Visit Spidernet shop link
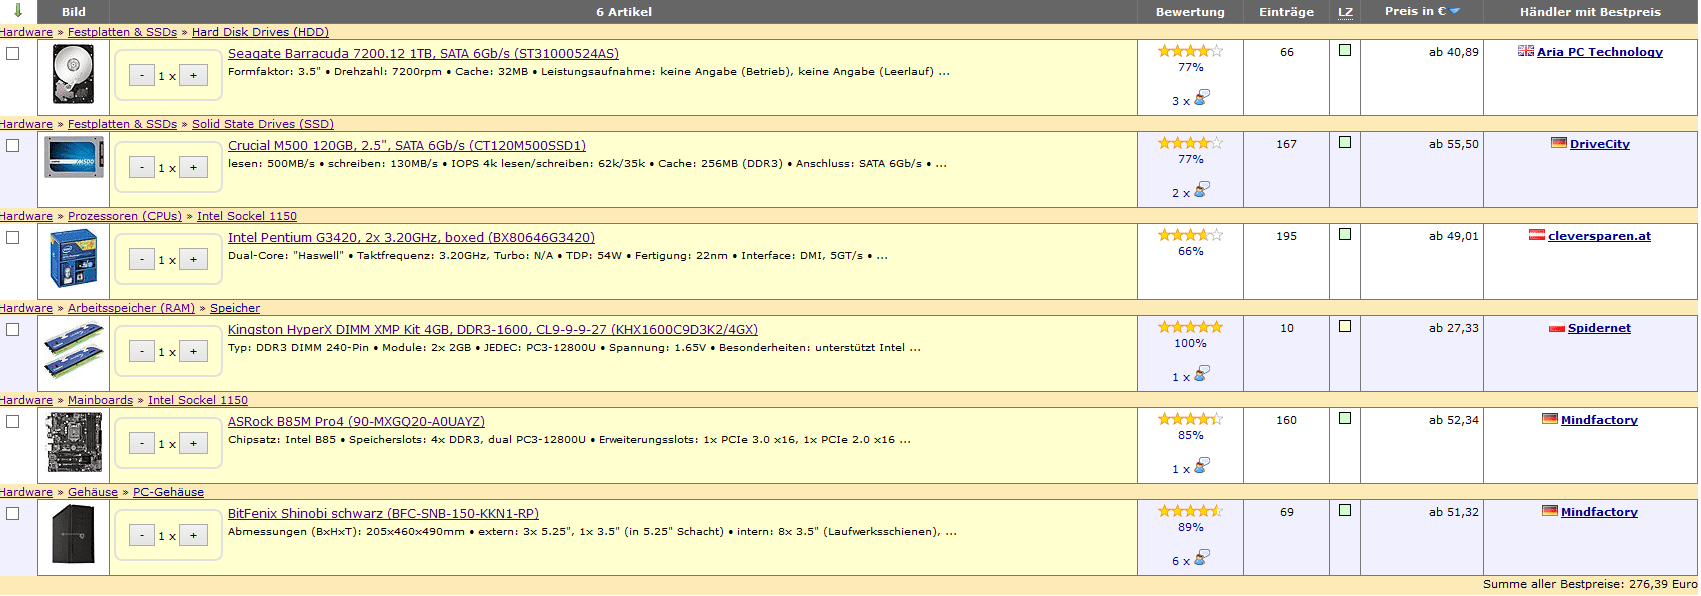1701x596 pixels. click(1599, 328)
